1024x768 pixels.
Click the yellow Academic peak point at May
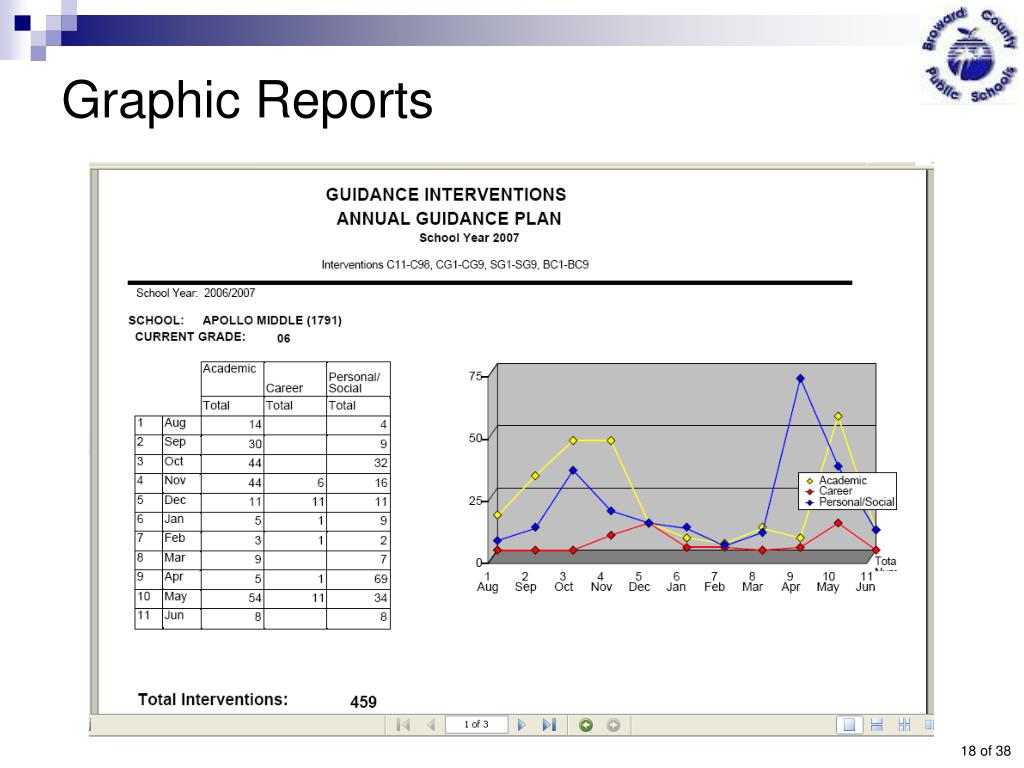pyautogui.click(x=838, y=416)
